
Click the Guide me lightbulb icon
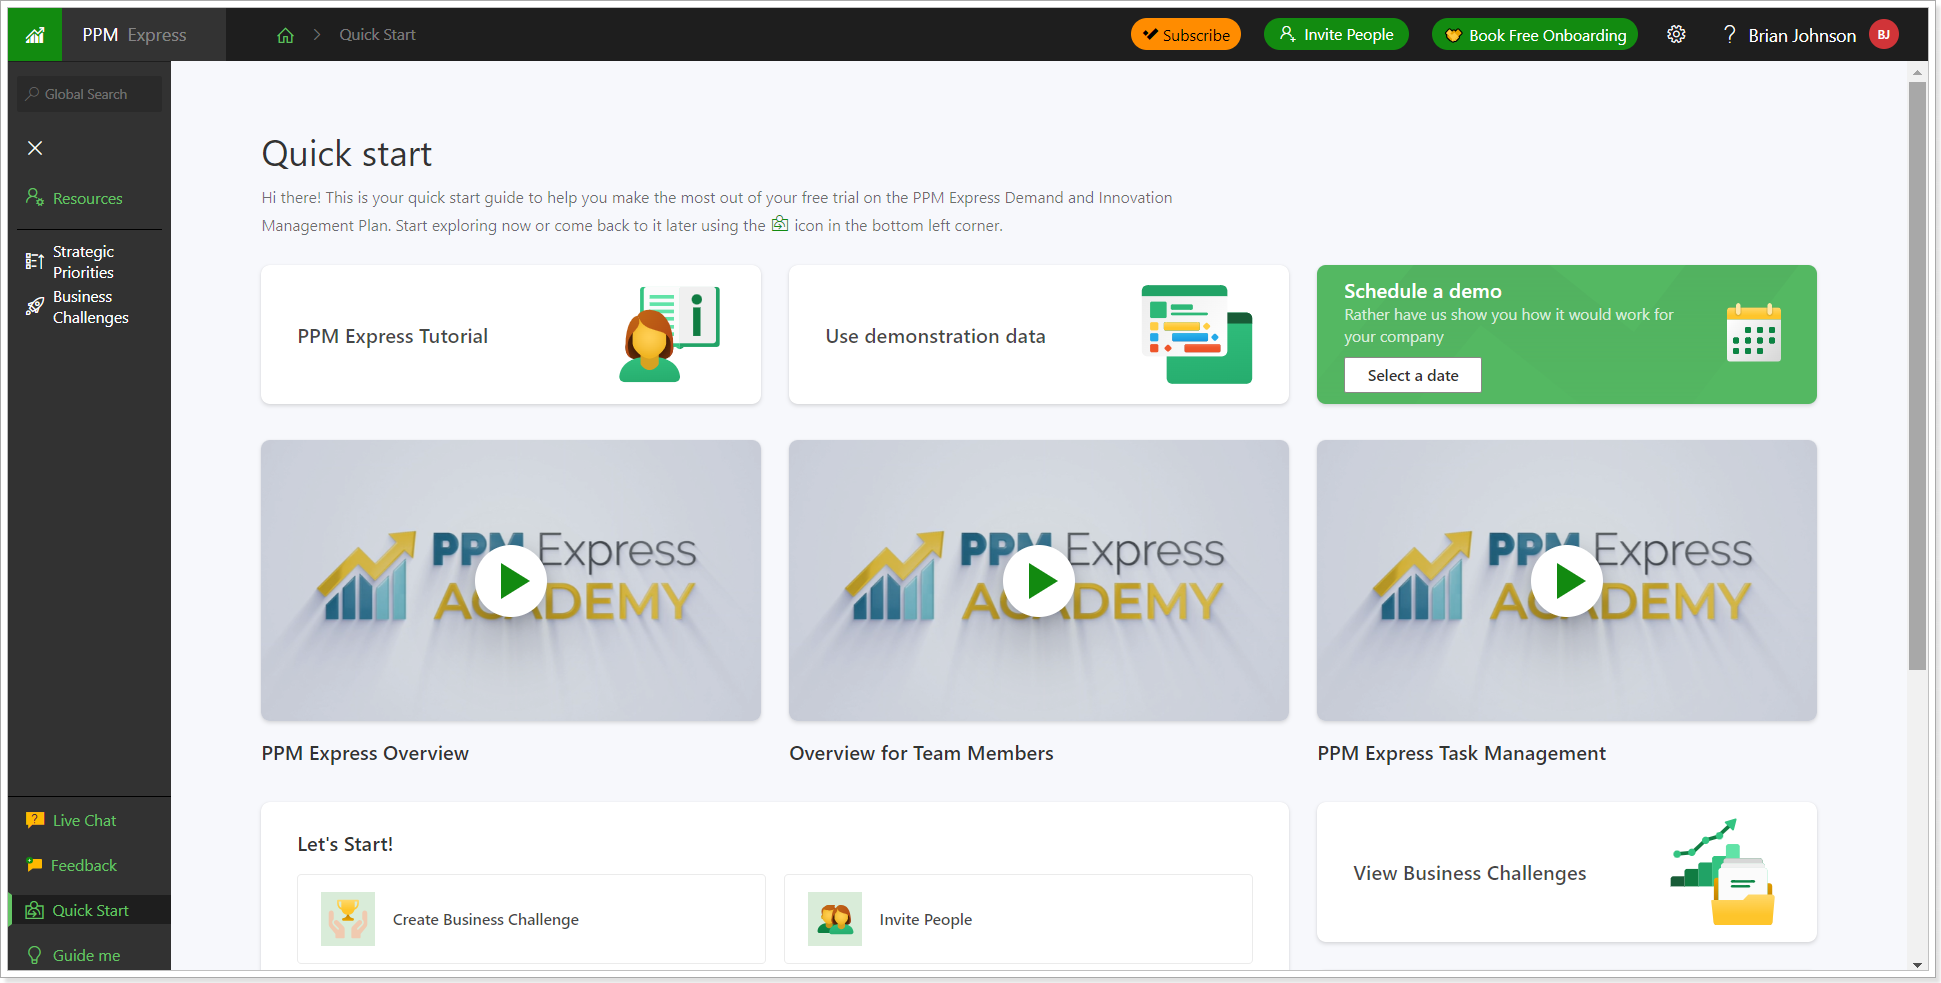35,955
